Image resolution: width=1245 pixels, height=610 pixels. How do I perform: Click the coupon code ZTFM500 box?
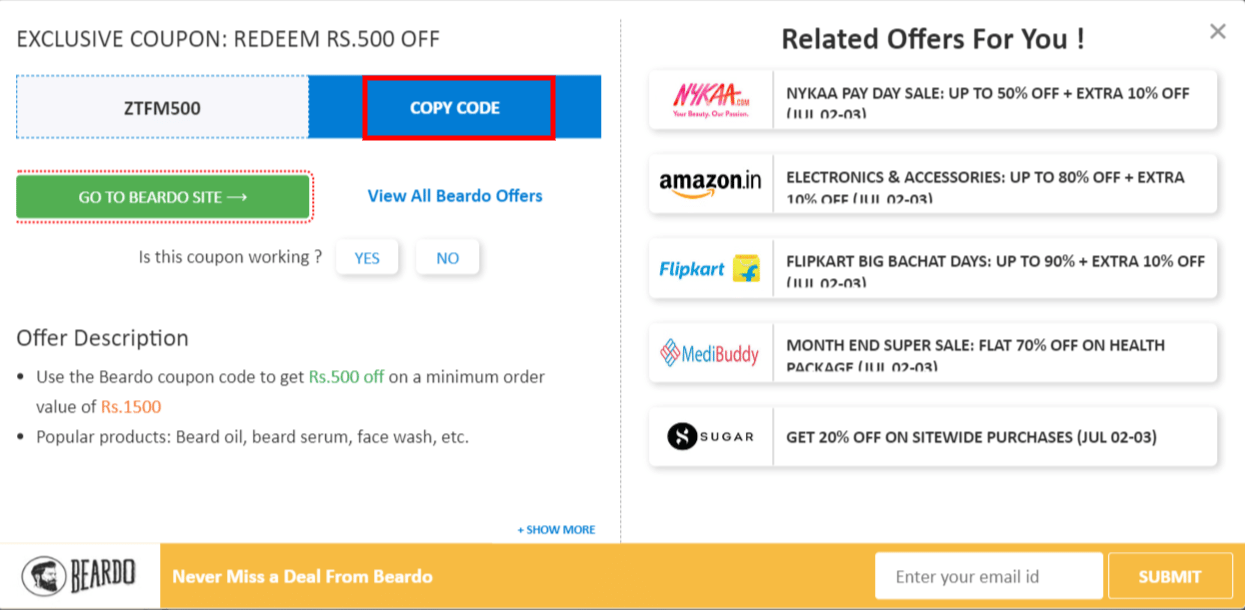pos(162,107)
